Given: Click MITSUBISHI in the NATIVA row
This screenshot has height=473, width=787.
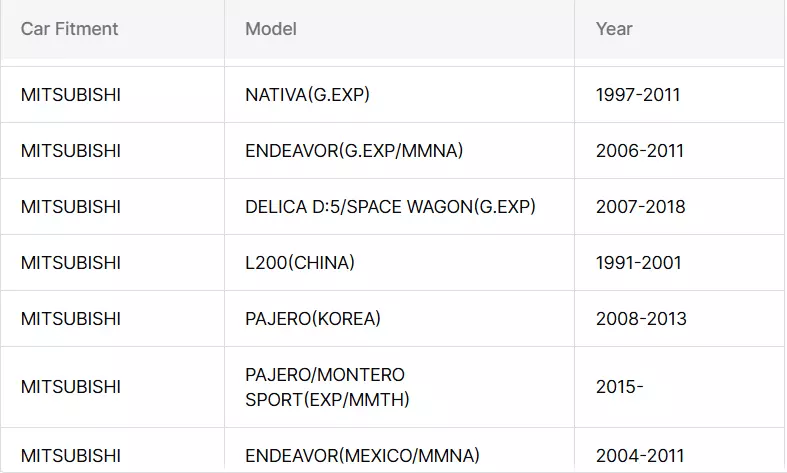Looking at the screenshot, I should click(x=70, y=95).
